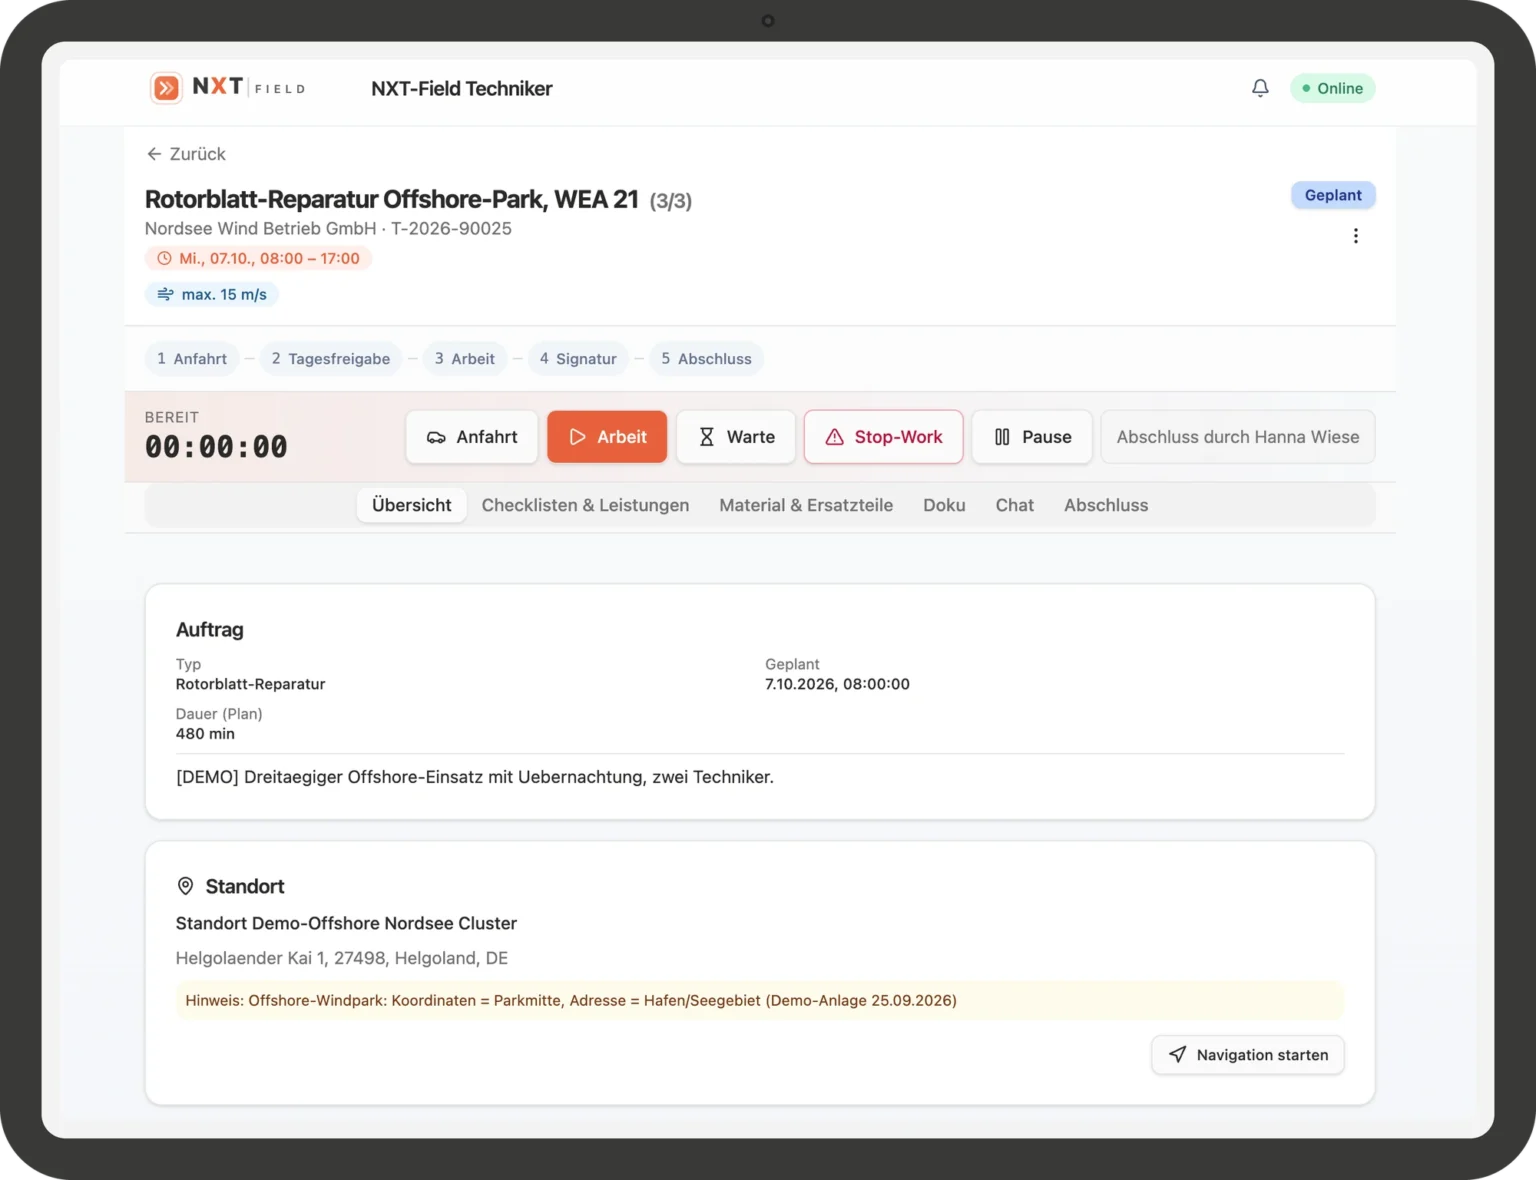
Task: Select step 1 Anfahrt in the progress steps
Action: coord(192,359)
